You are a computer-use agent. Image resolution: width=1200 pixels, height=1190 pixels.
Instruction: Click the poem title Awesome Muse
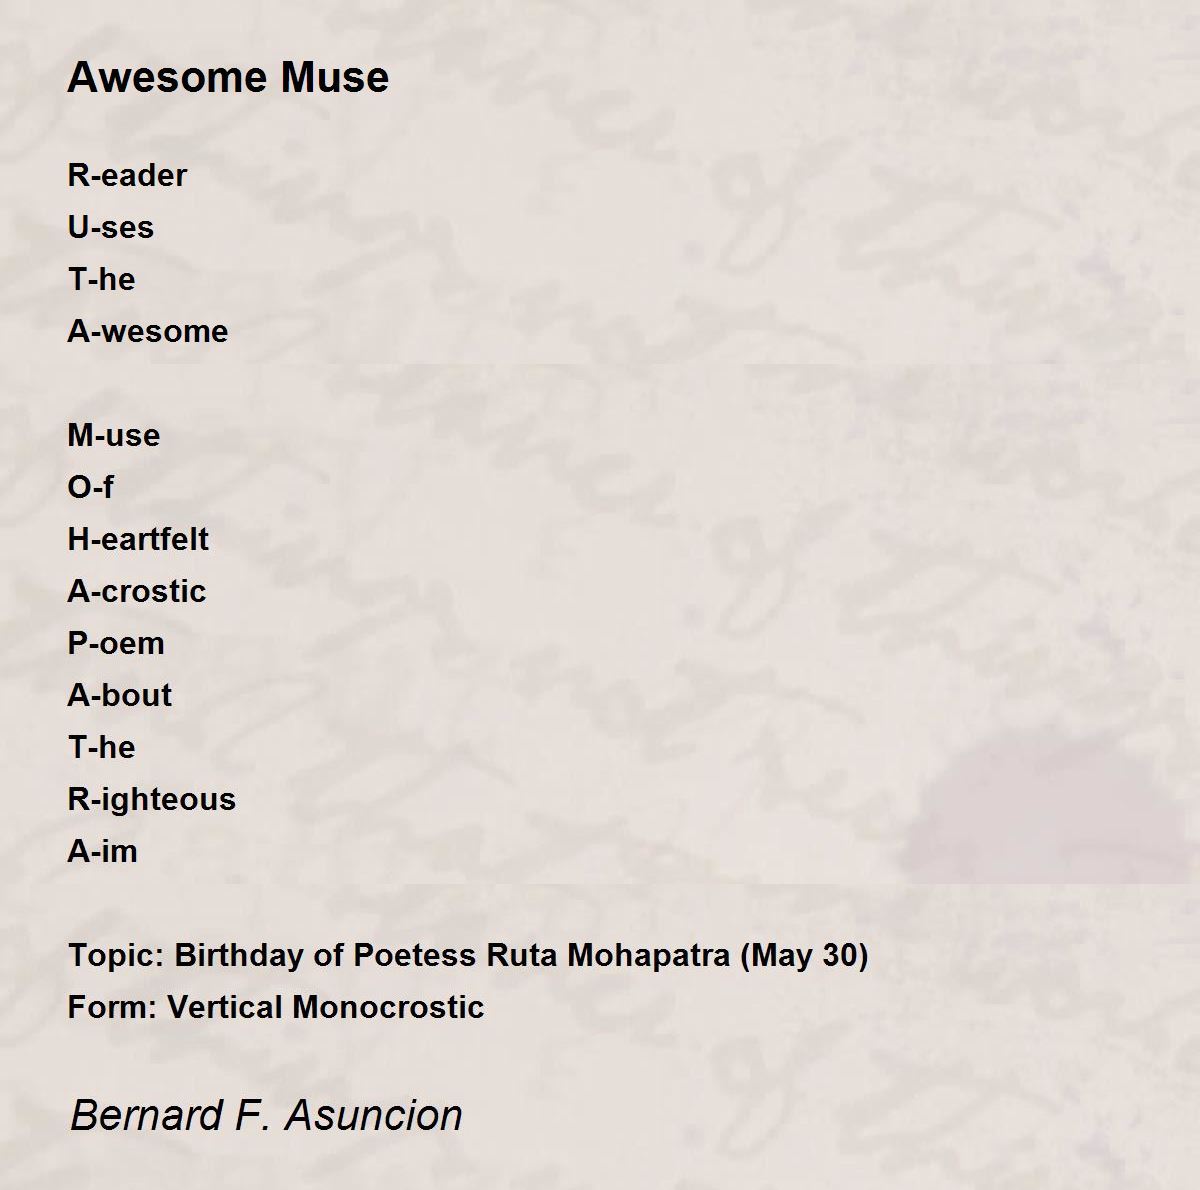pos(228,77)
